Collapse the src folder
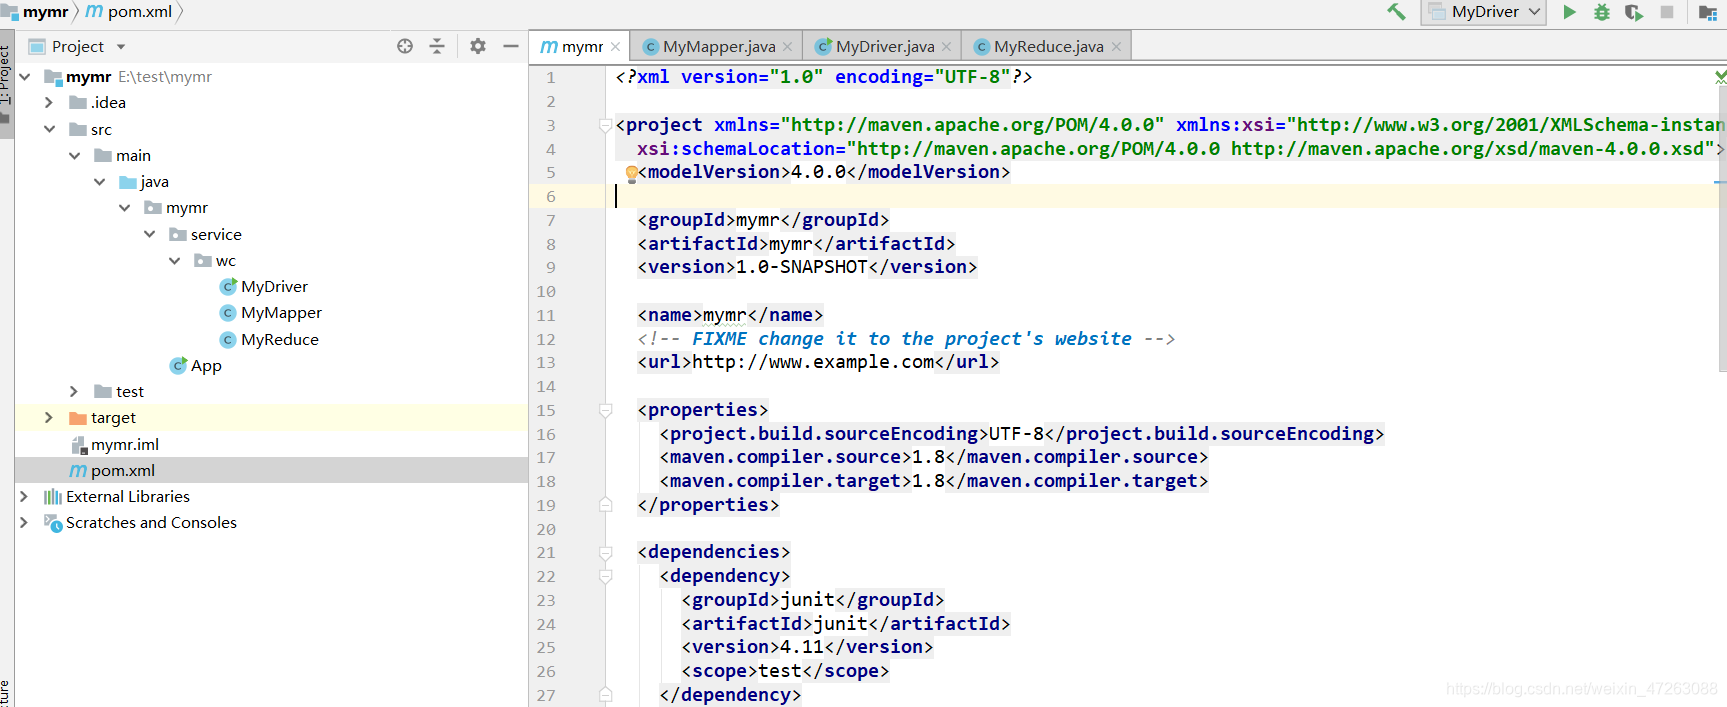The width and height of the screenshot is (1727, 707). tap(49, 129)
